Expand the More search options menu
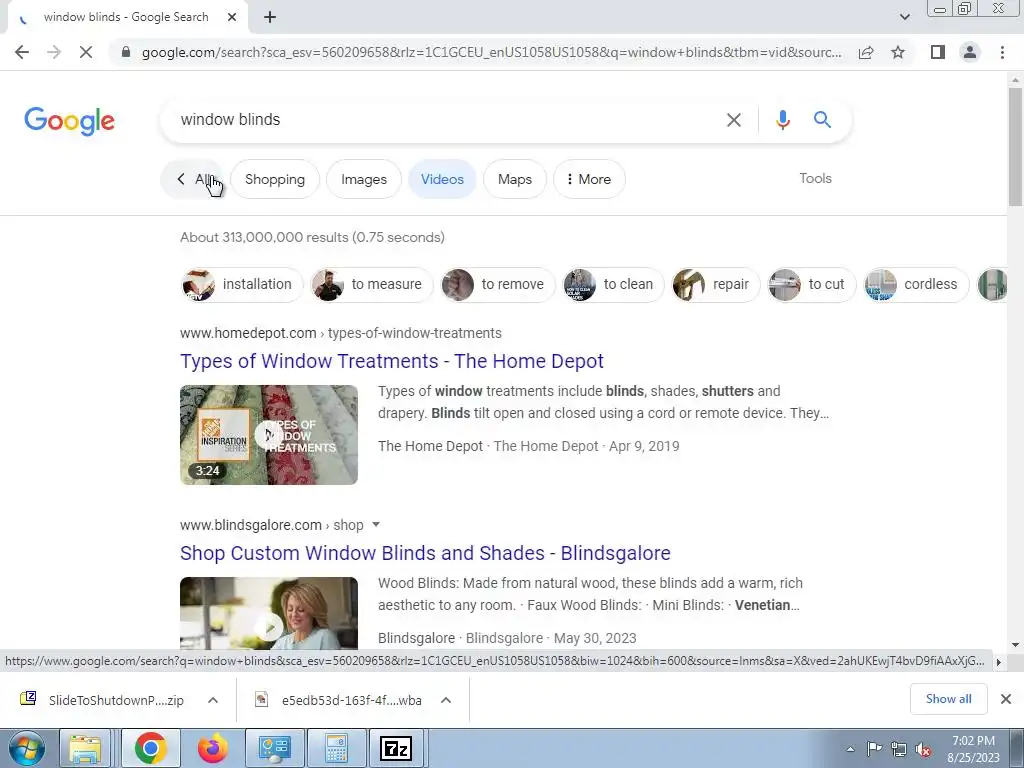1024x768 pixels. 589,179
